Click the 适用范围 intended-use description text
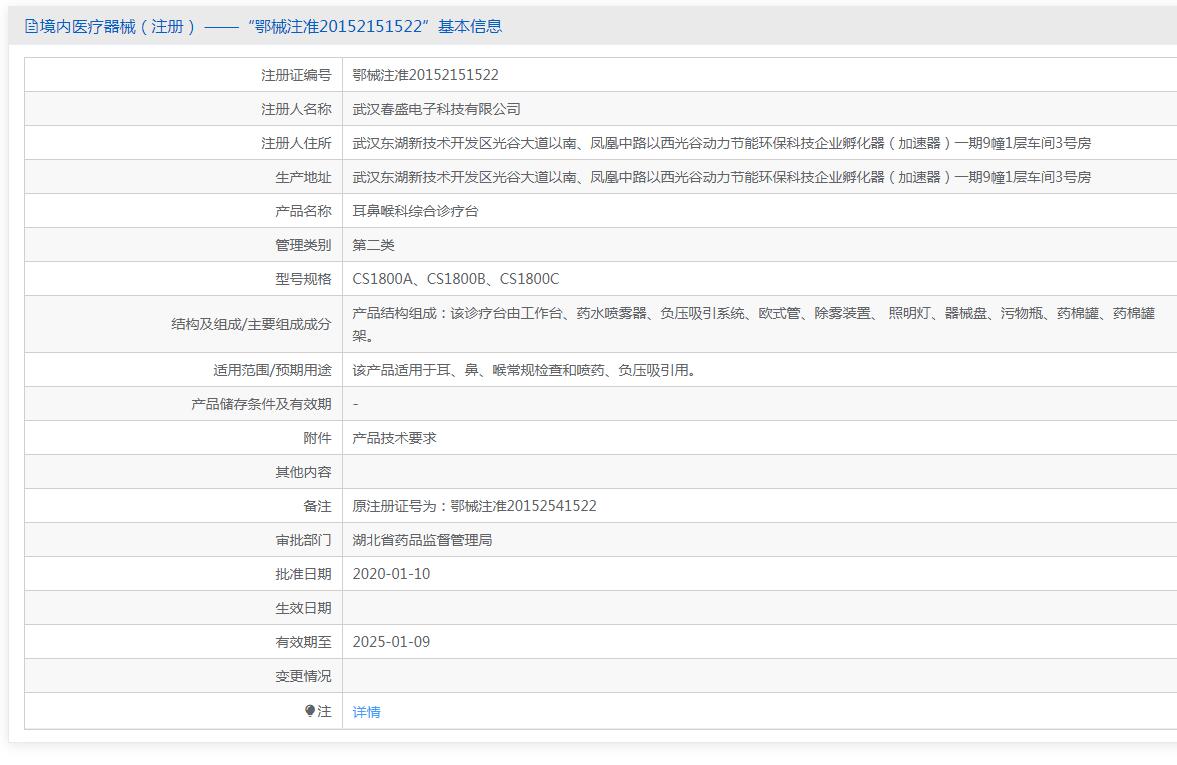Image resolution: width=1177 pixels, height=765 pixels. pos(523,370)
